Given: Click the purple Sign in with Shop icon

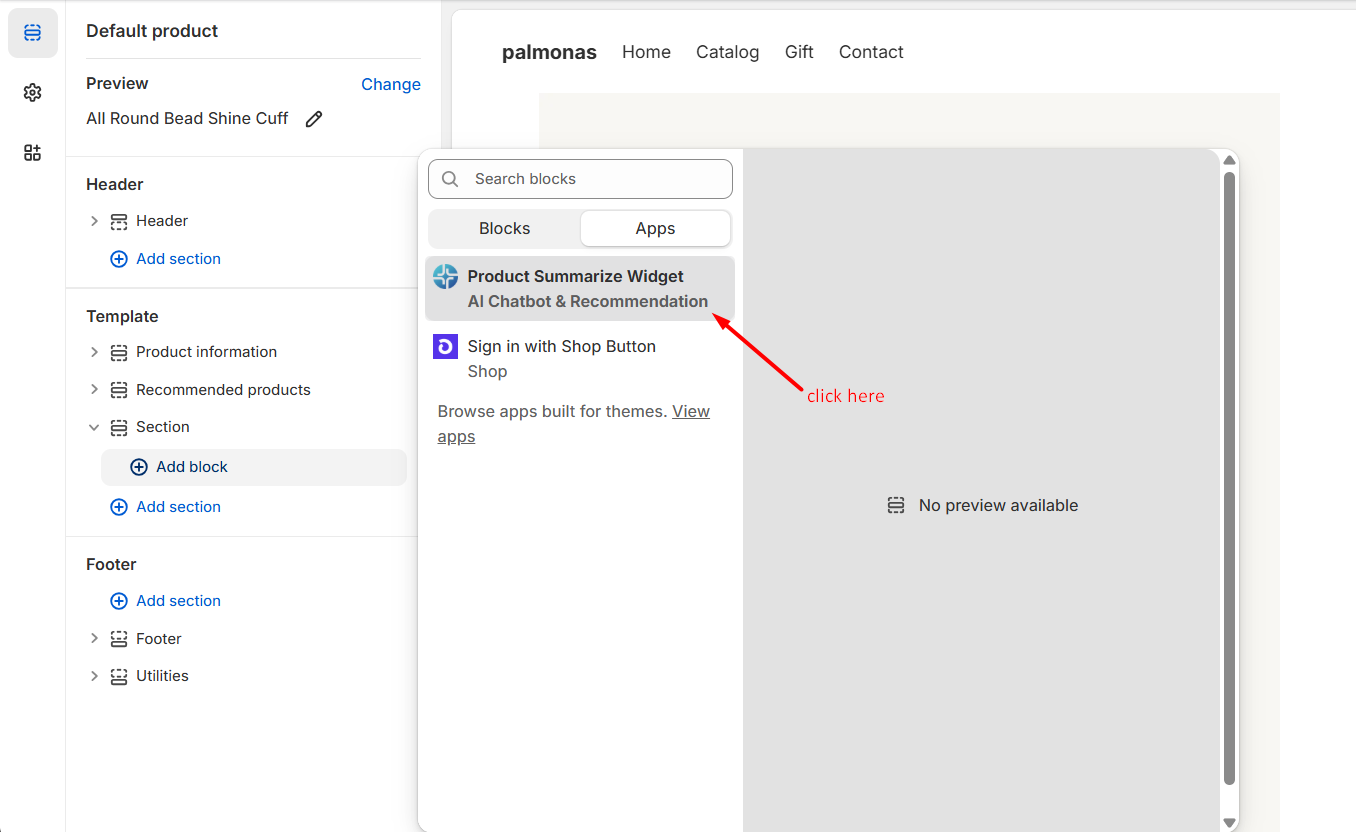Looking at the screenshot, I should point(445,346).
